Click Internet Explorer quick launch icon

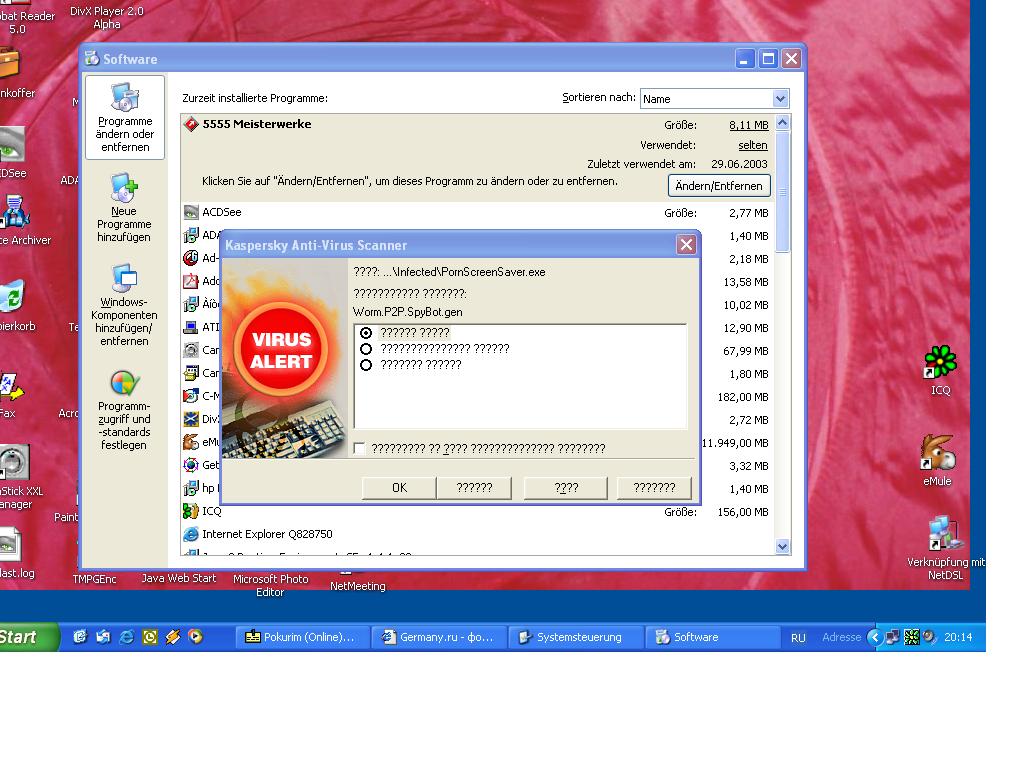[x=127, y=637]
